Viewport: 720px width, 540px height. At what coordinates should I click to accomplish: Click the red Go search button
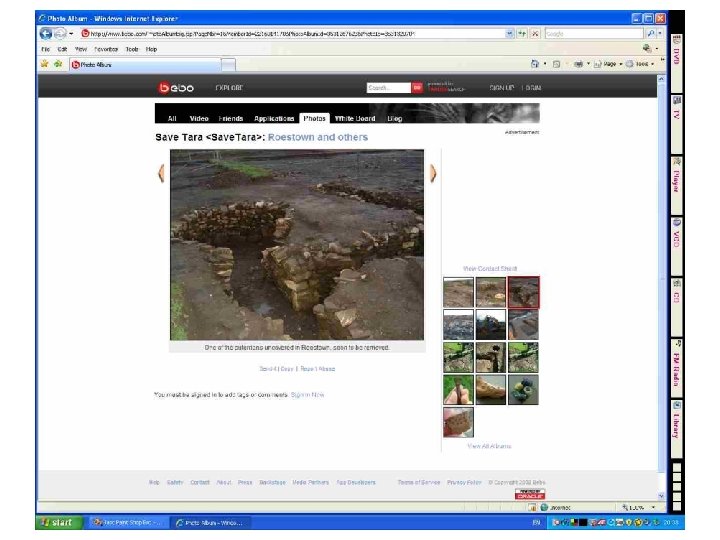click(417, 87)
